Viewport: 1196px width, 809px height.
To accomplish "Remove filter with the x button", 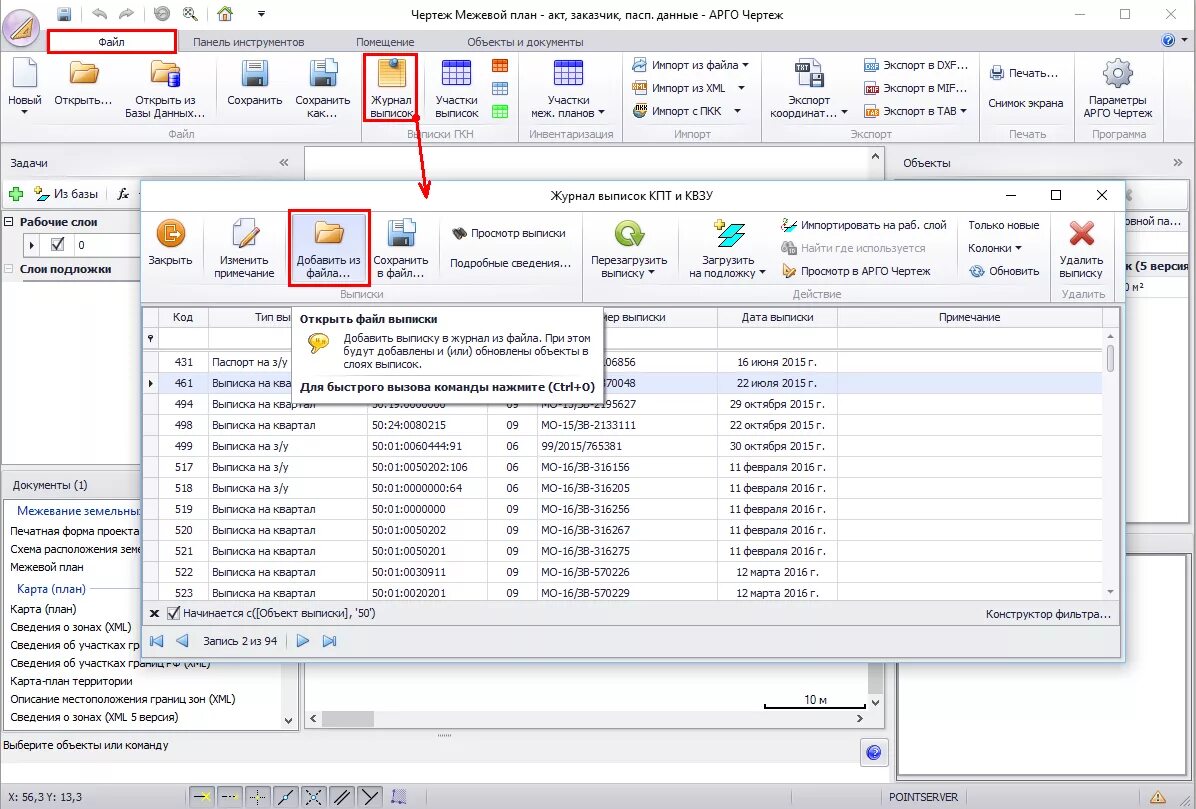I will click(x=154, y=613).
